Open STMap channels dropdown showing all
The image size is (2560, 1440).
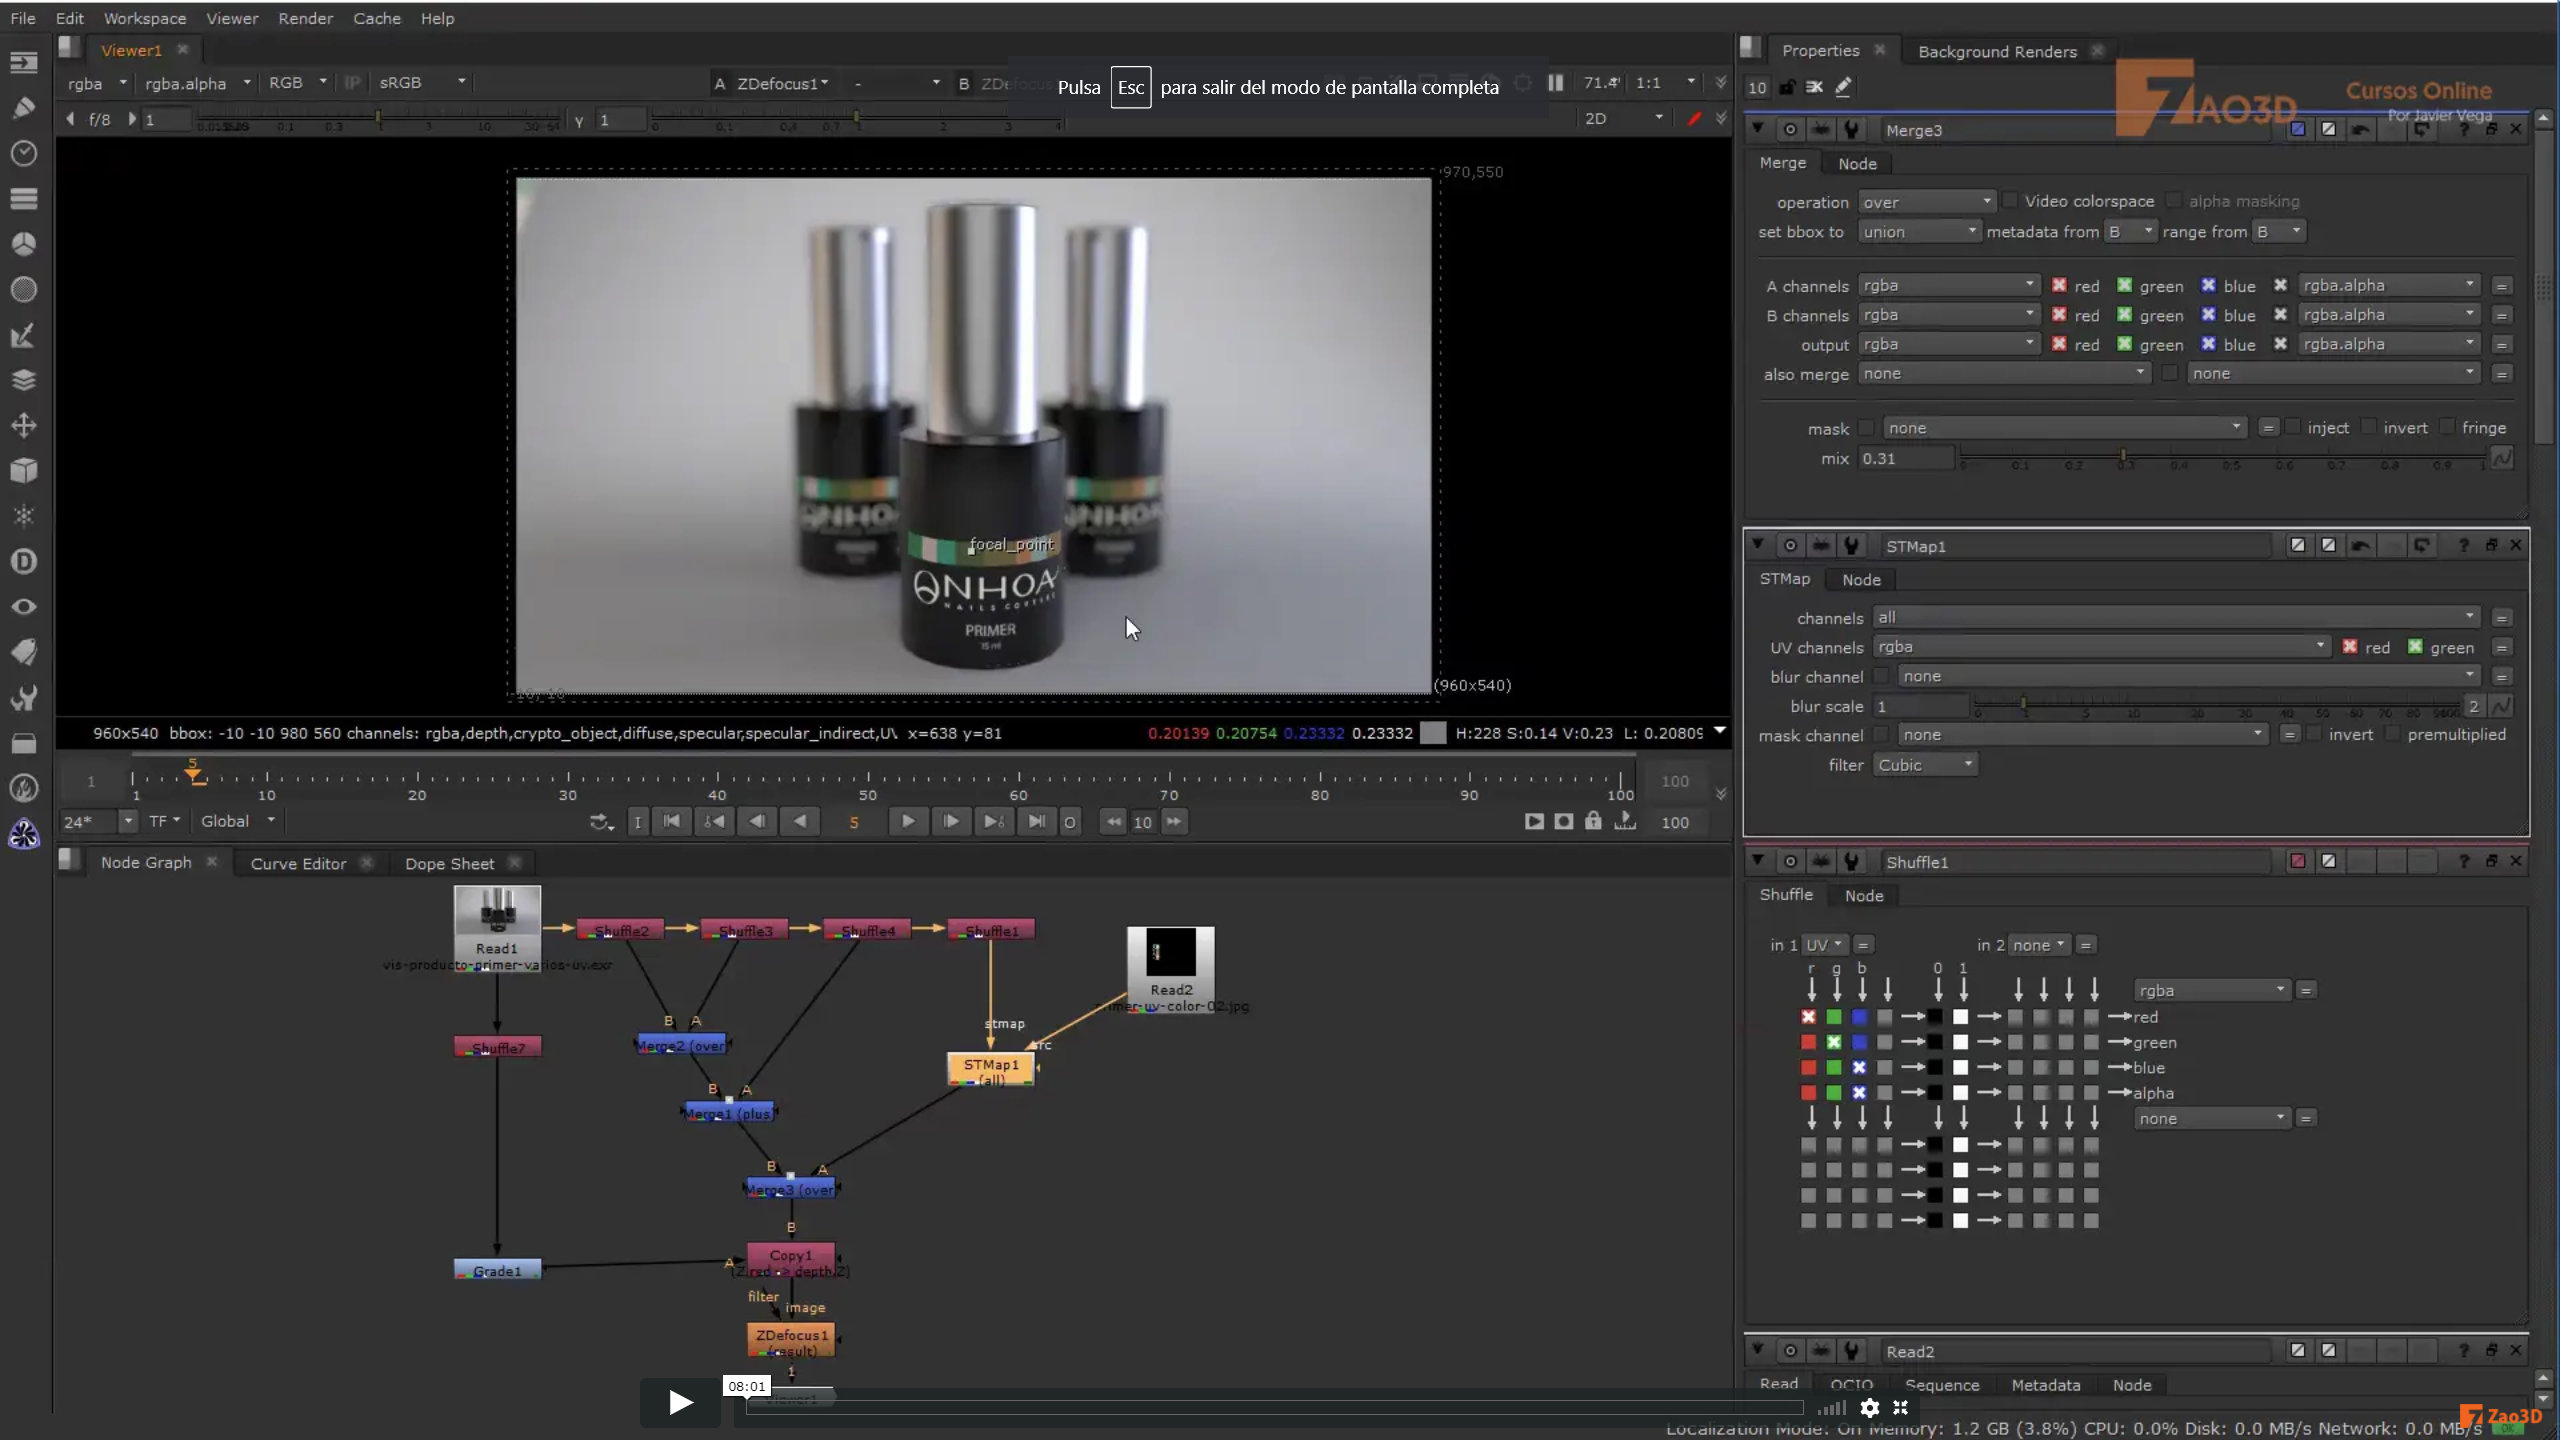[2175, 617]
